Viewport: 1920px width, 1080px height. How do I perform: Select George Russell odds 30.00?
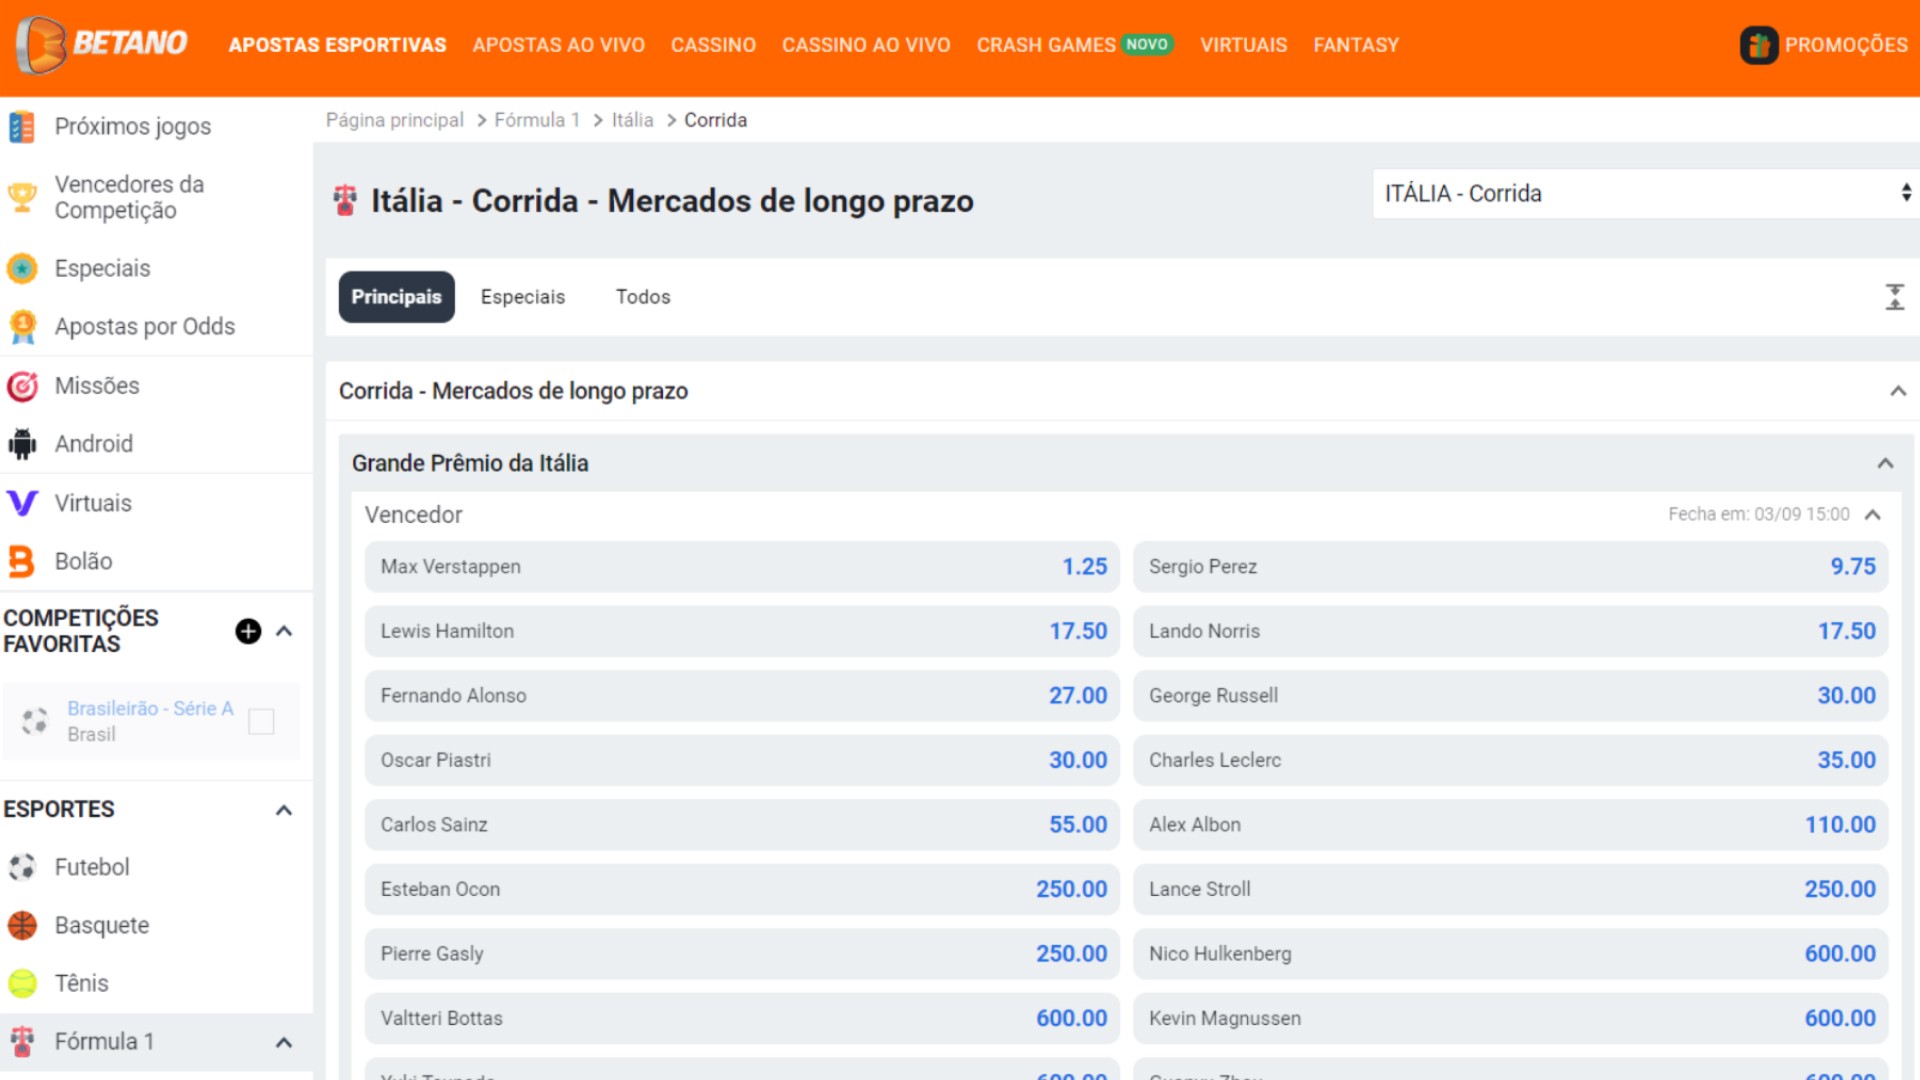click(x=1510, y=696)
